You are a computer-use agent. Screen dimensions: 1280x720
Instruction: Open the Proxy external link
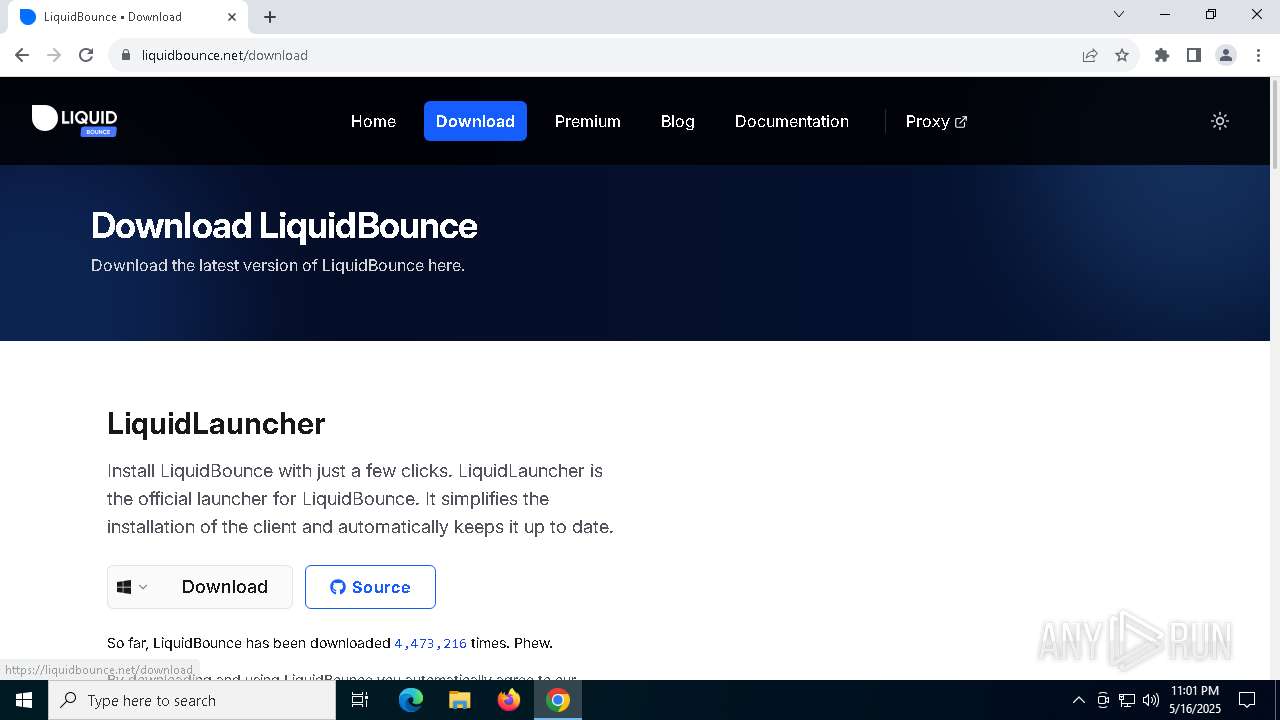pos(936,121)
